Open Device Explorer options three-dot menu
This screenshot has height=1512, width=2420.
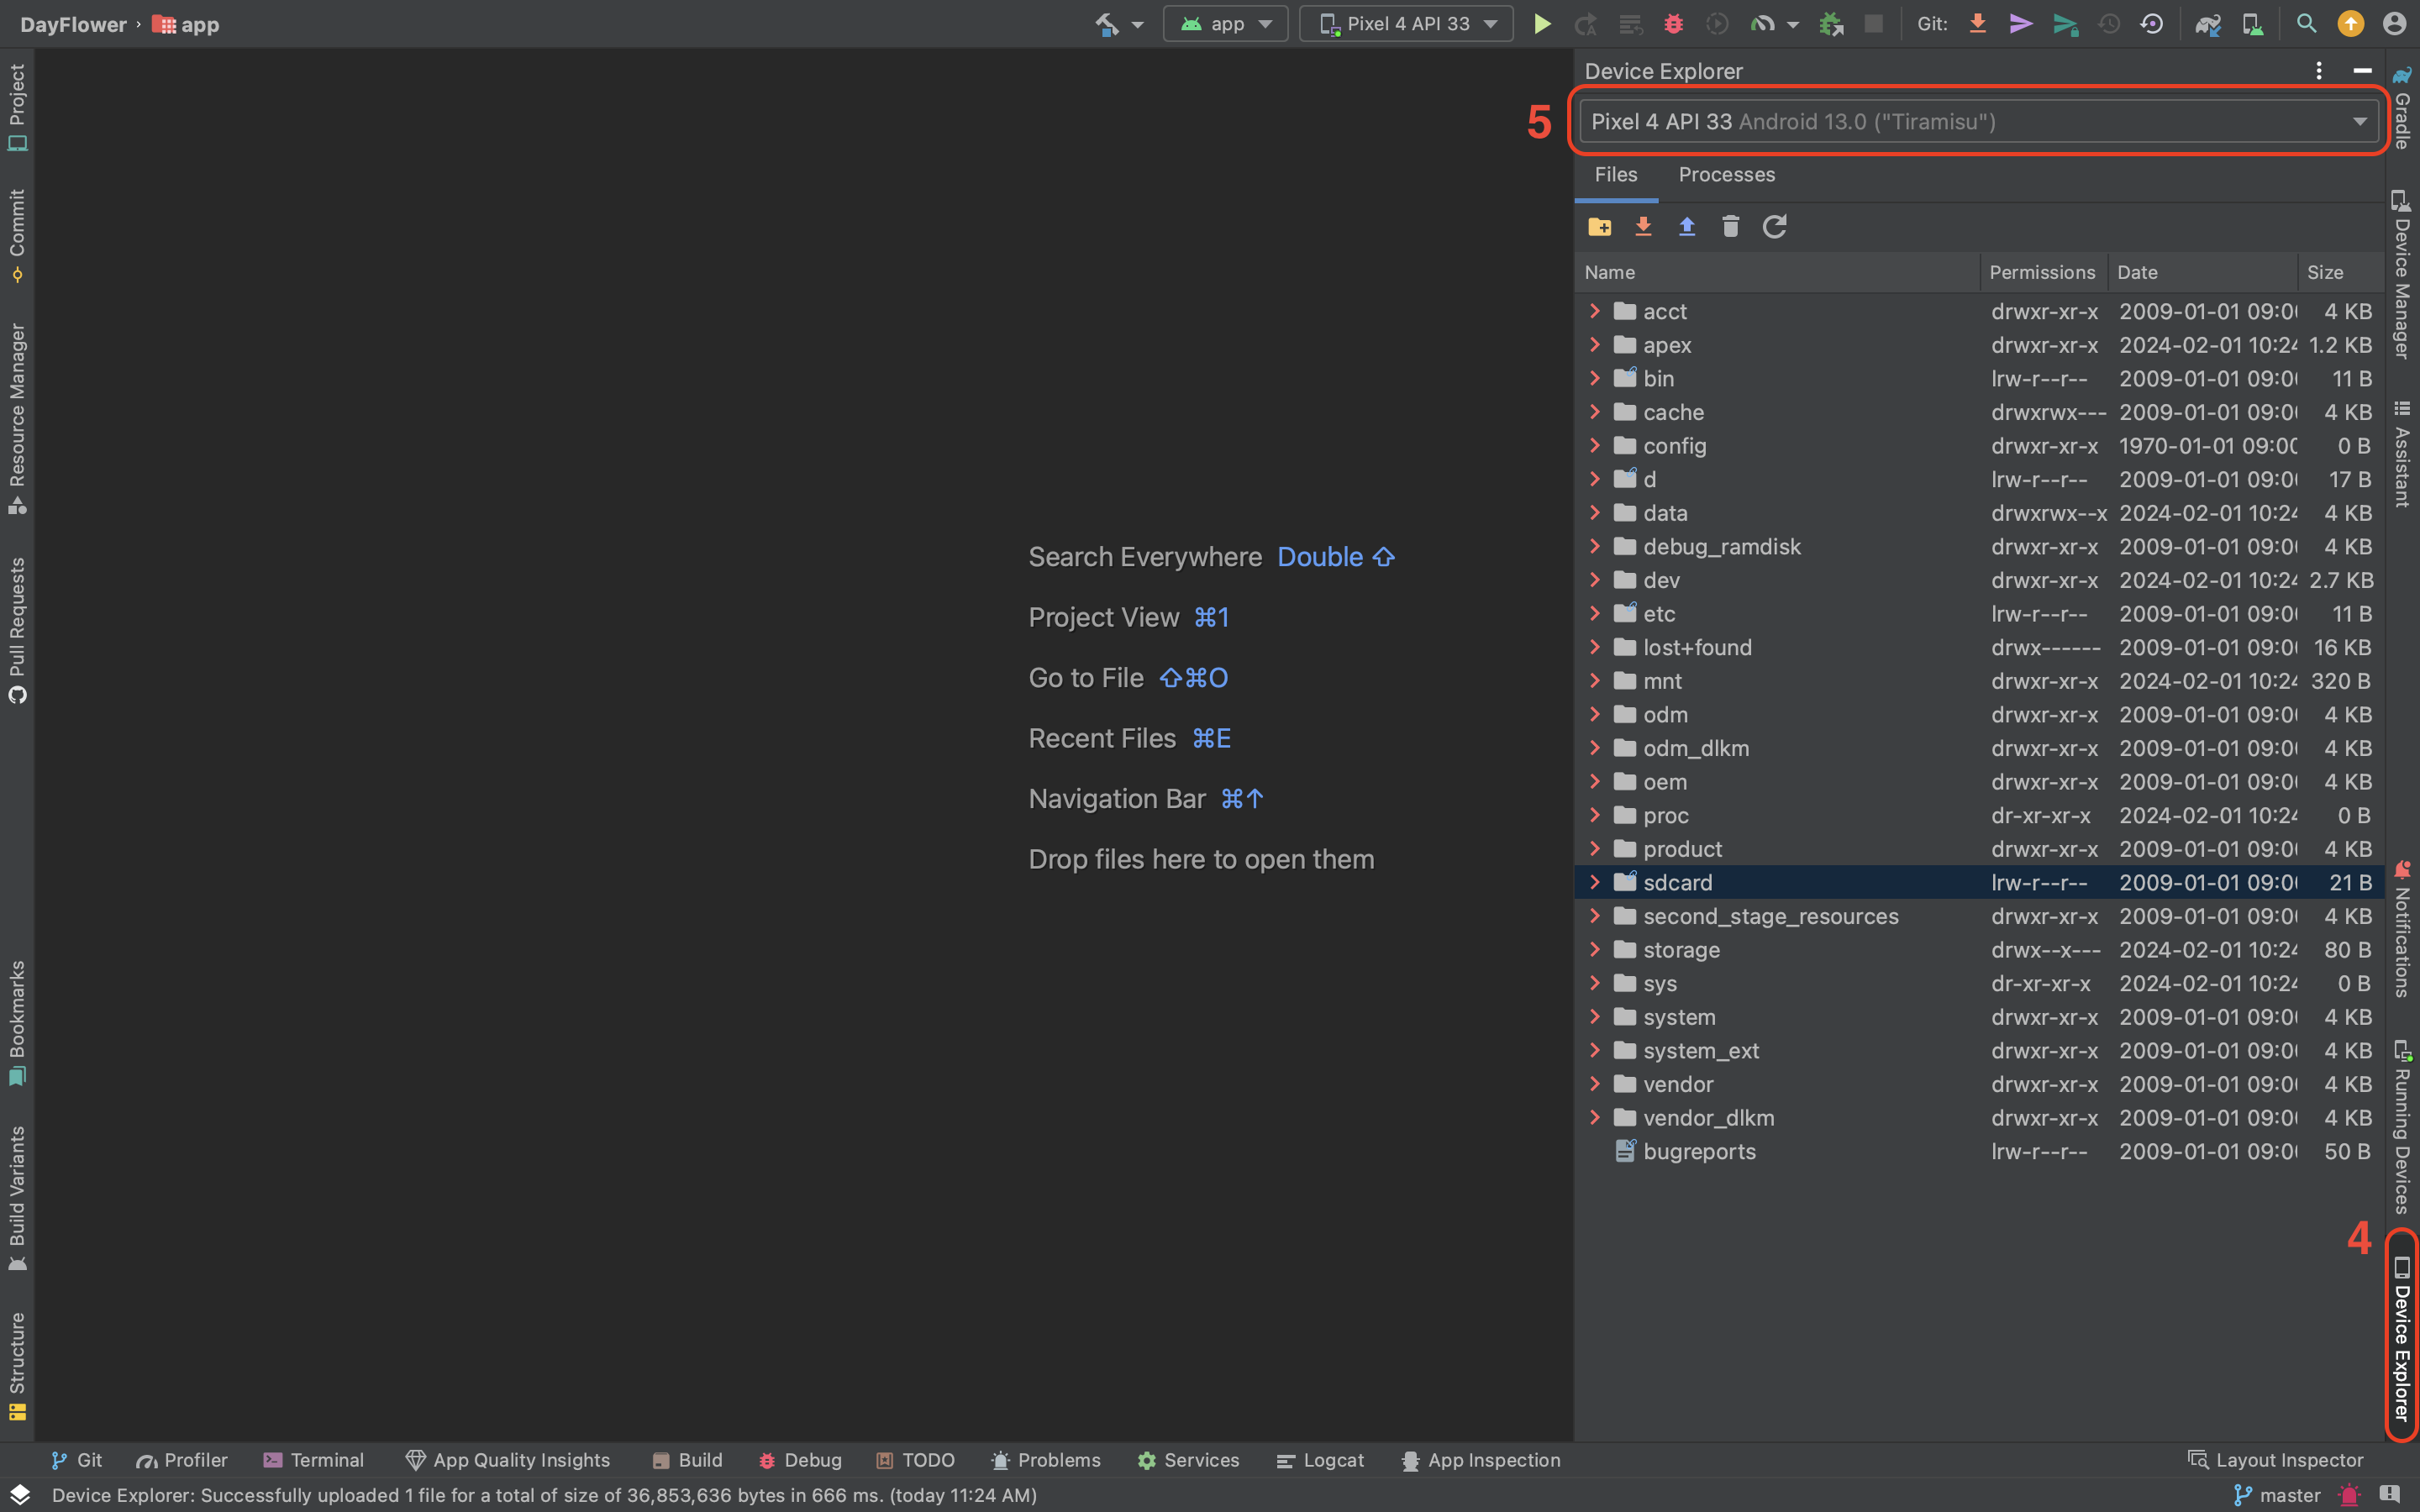2319,71
